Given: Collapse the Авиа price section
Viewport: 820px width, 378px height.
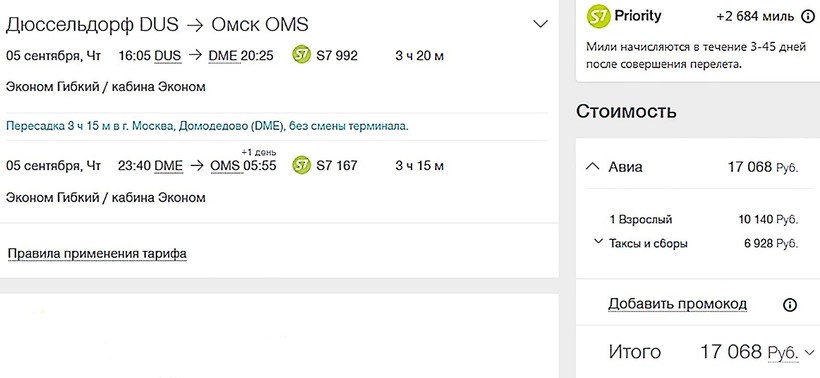Looking at the screenshot, I should click(591, 166).
